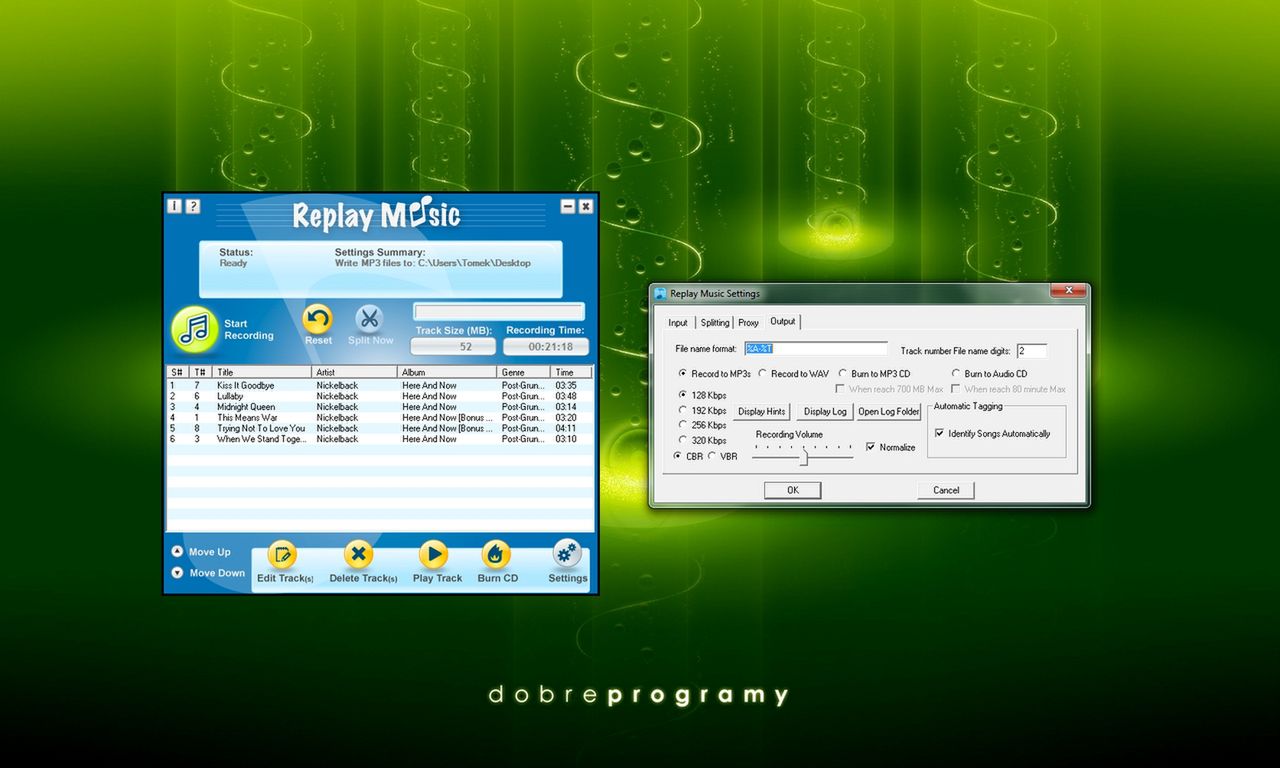Confirm settings with the OK button
1280x768 pixels.
point(793,490)
